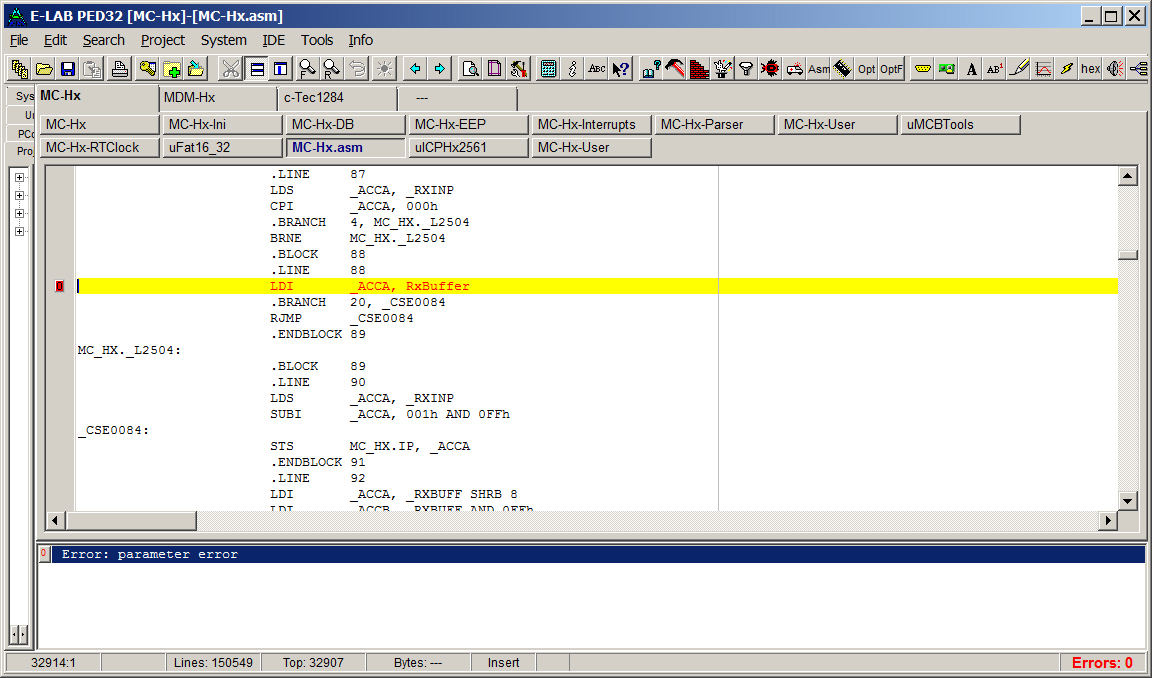Save the file with the floppy disk icon
This screenshot has height=678, width=1152.
pos(68,69)
